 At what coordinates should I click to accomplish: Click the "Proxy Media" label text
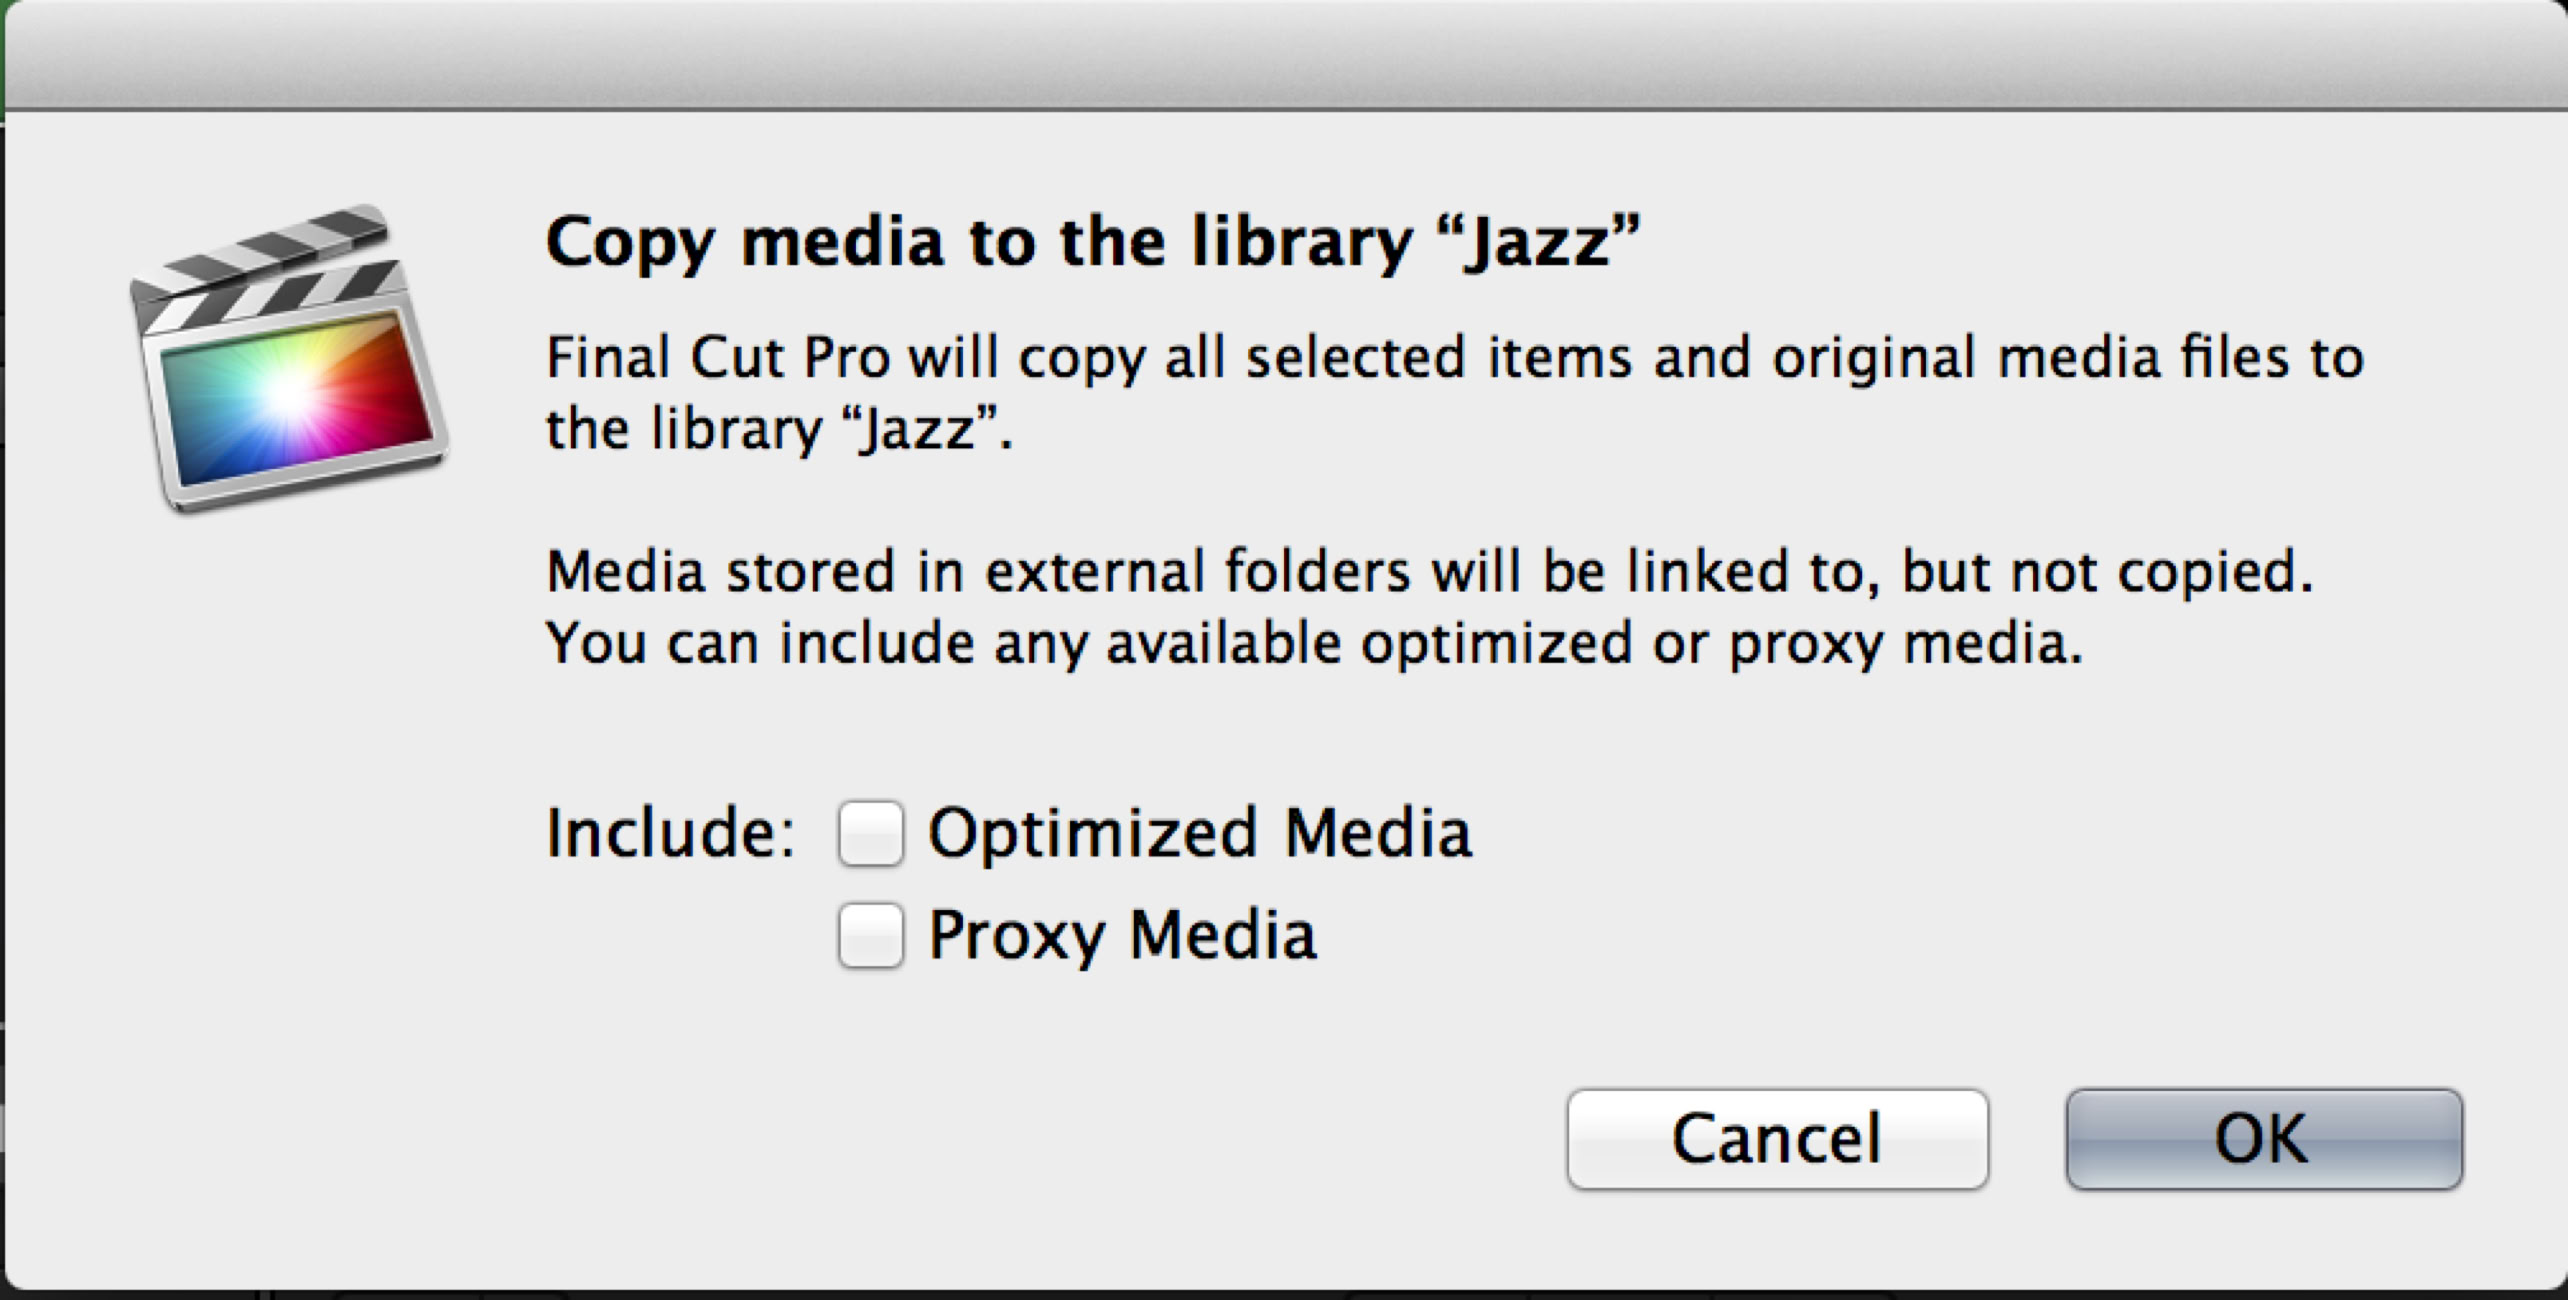[x=1122, y=936]
